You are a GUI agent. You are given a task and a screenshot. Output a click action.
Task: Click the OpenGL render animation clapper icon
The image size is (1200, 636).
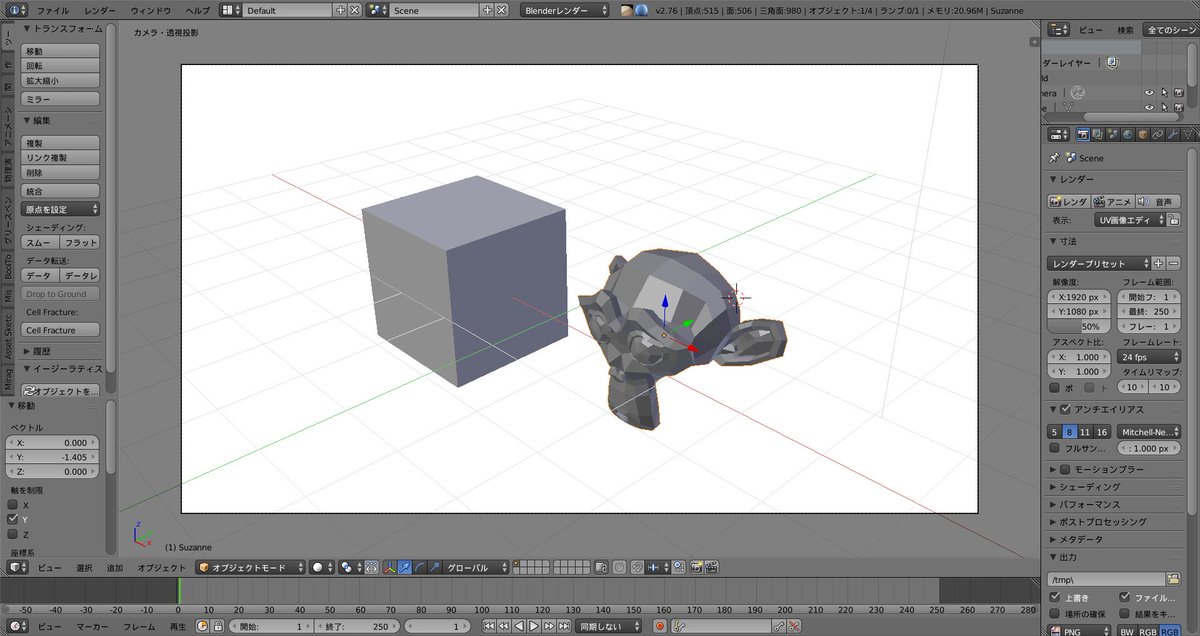(x=711, y=567)
